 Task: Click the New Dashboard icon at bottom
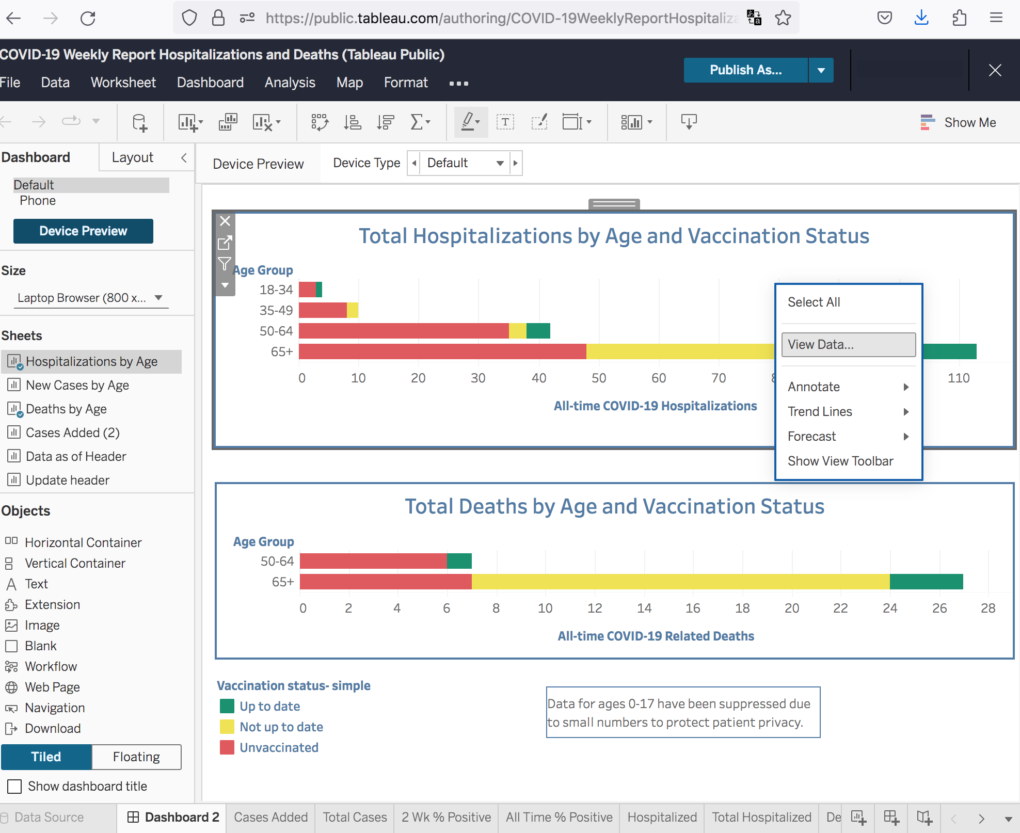click(x=891, y=817)
